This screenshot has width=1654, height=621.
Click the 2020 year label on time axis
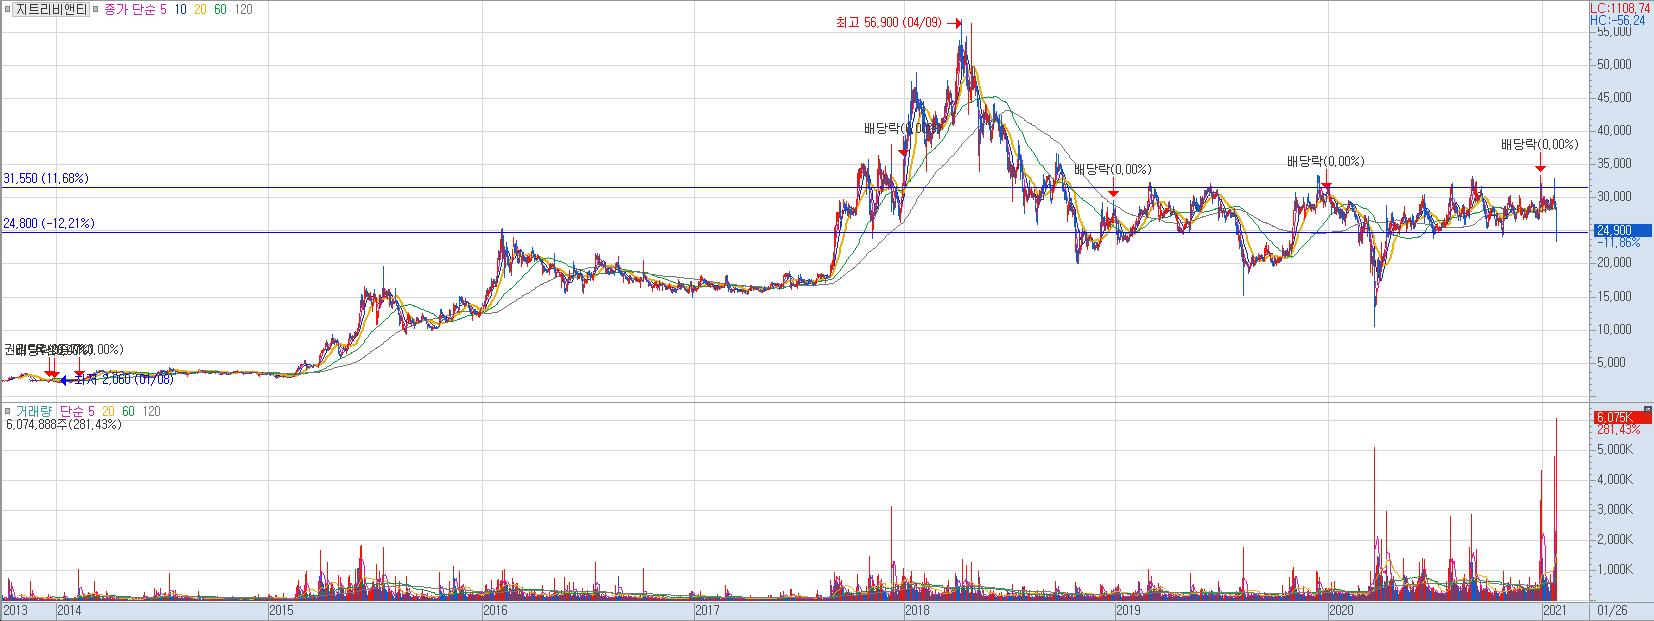point(1341,609)
